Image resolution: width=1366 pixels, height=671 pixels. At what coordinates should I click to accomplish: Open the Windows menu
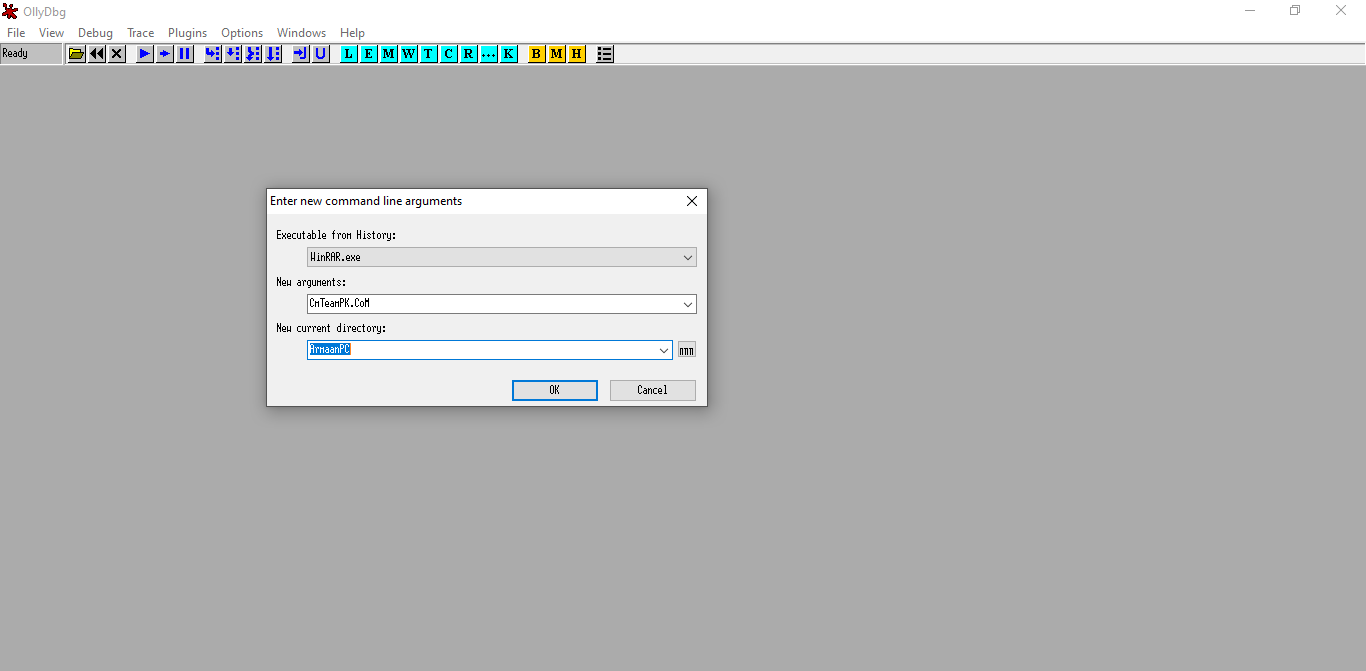coord(302,33)
